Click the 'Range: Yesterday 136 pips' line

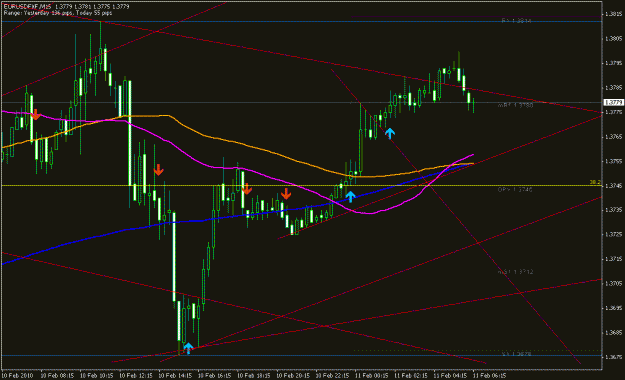click(x=58, y=13)
